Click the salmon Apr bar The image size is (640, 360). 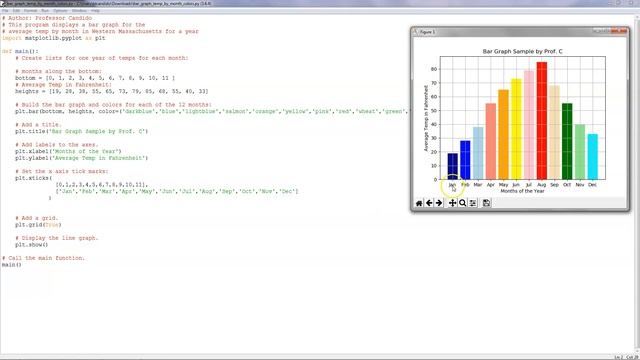coord(491,141)
